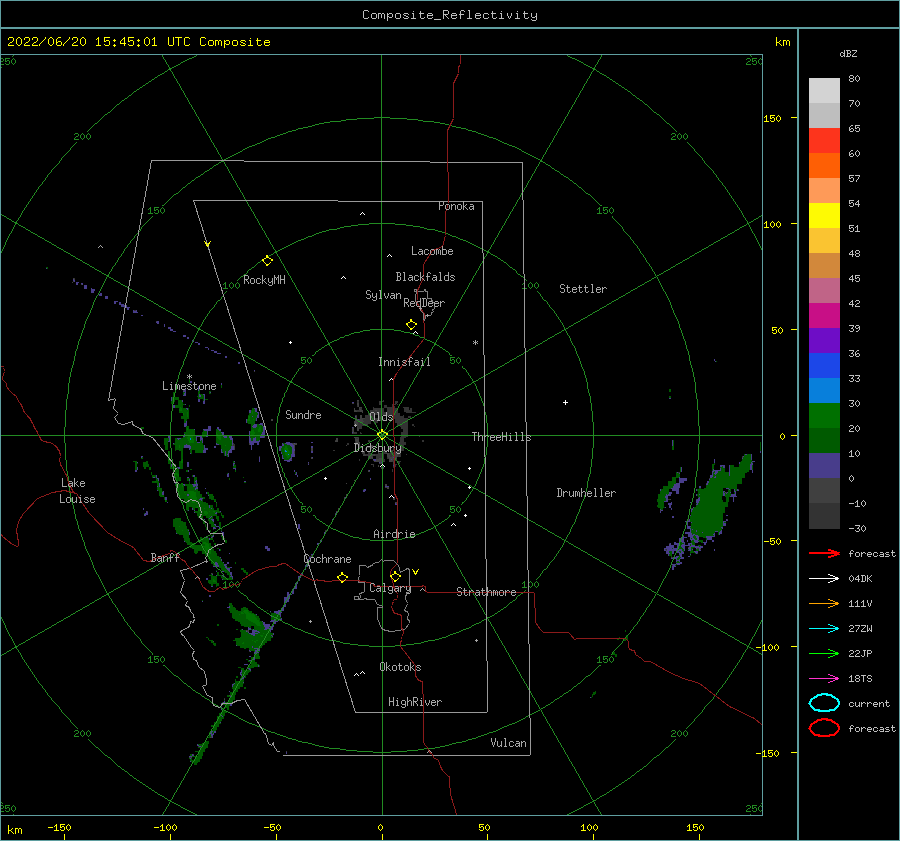Click the large green echo southeast of Drumheller
Viewport: 900px width, 841px height.
pos(717,499)
